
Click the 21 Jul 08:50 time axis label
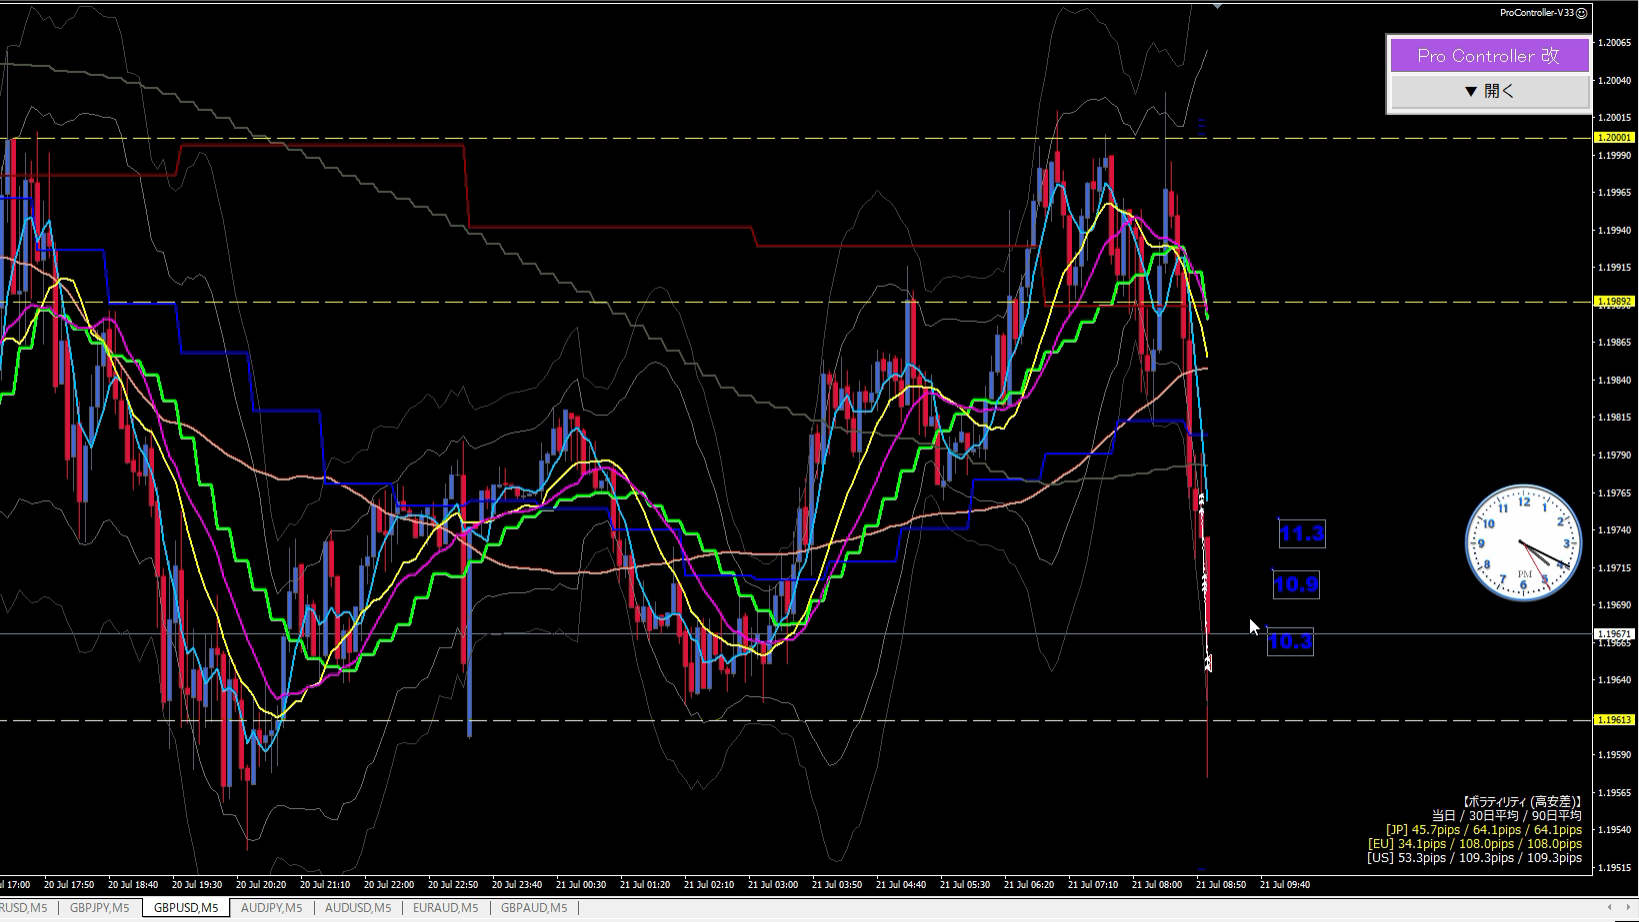(x=1221, y=885)
